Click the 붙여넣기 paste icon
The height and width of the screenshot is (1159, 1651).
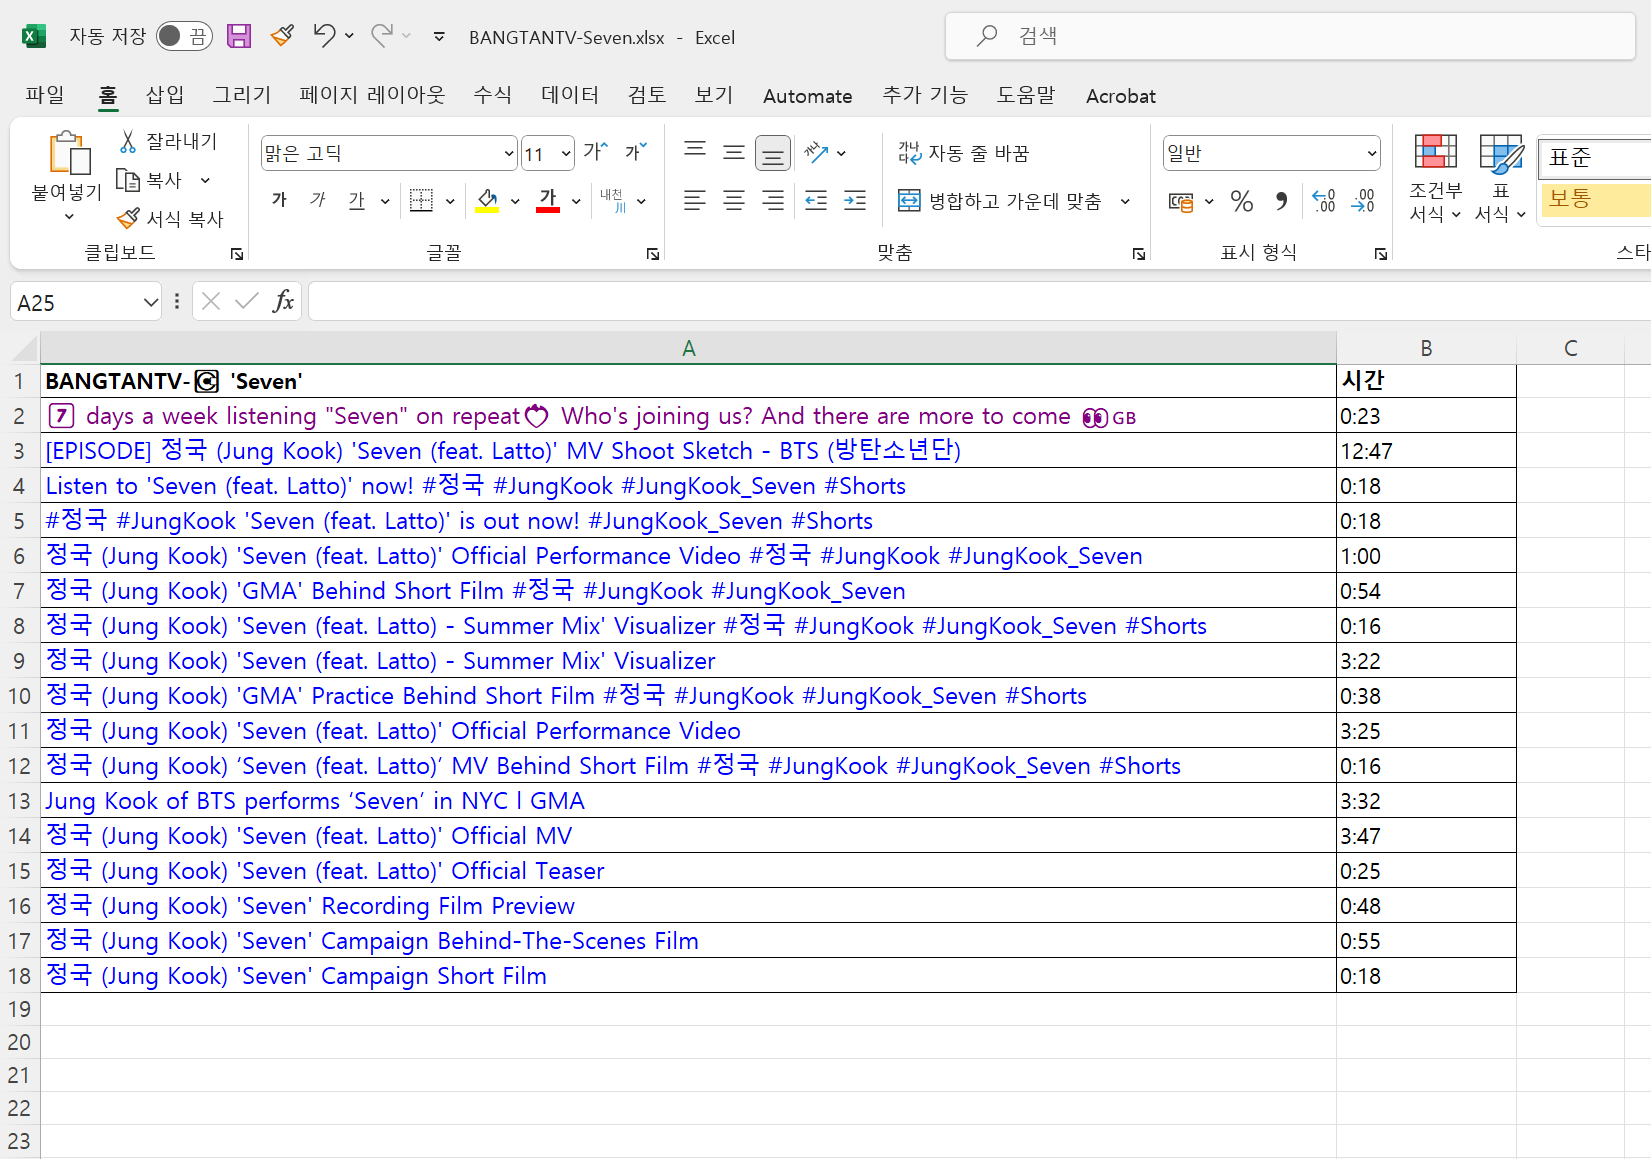pyautogui.click(x=69, y=153)
